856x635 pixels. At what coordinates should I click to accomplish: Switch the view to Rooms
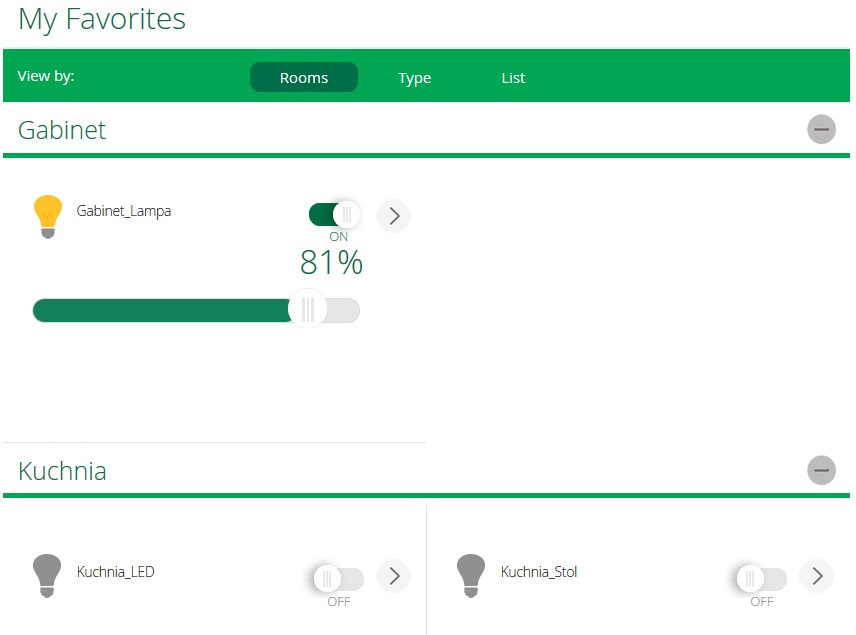304,77
